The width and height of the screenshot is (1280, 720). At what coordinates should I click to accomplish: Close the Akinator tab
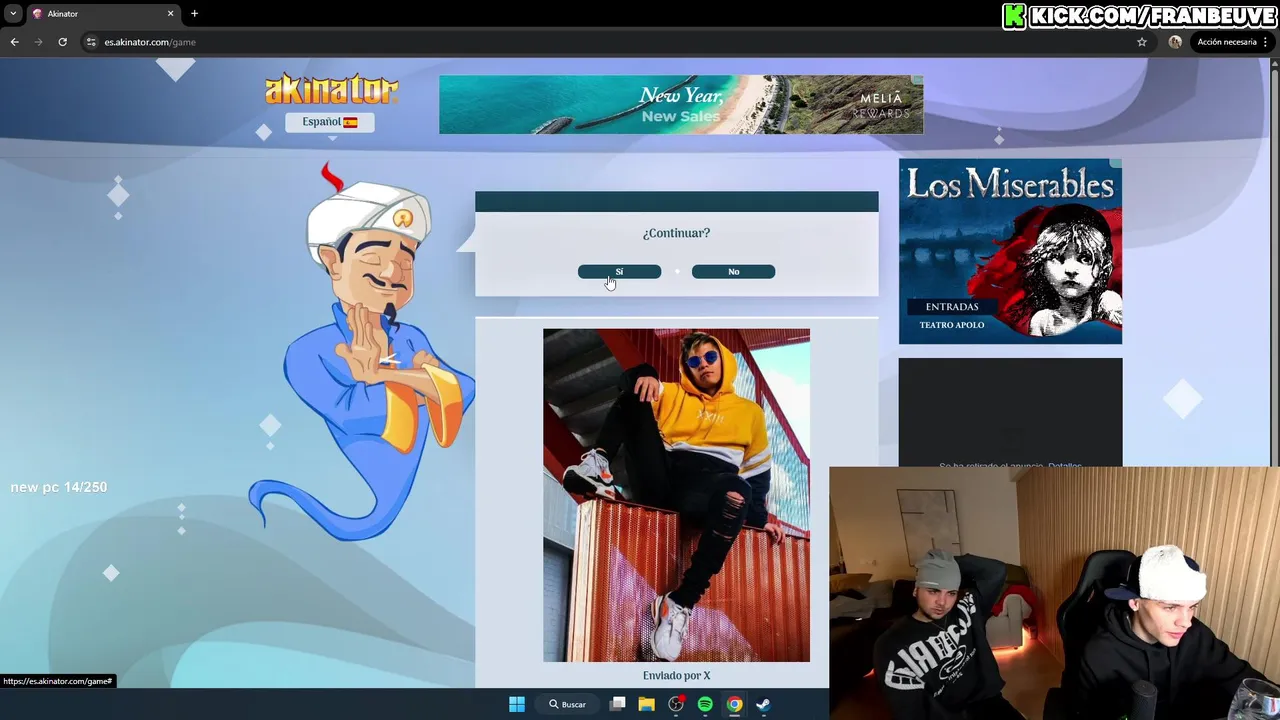tap(170, 14)
